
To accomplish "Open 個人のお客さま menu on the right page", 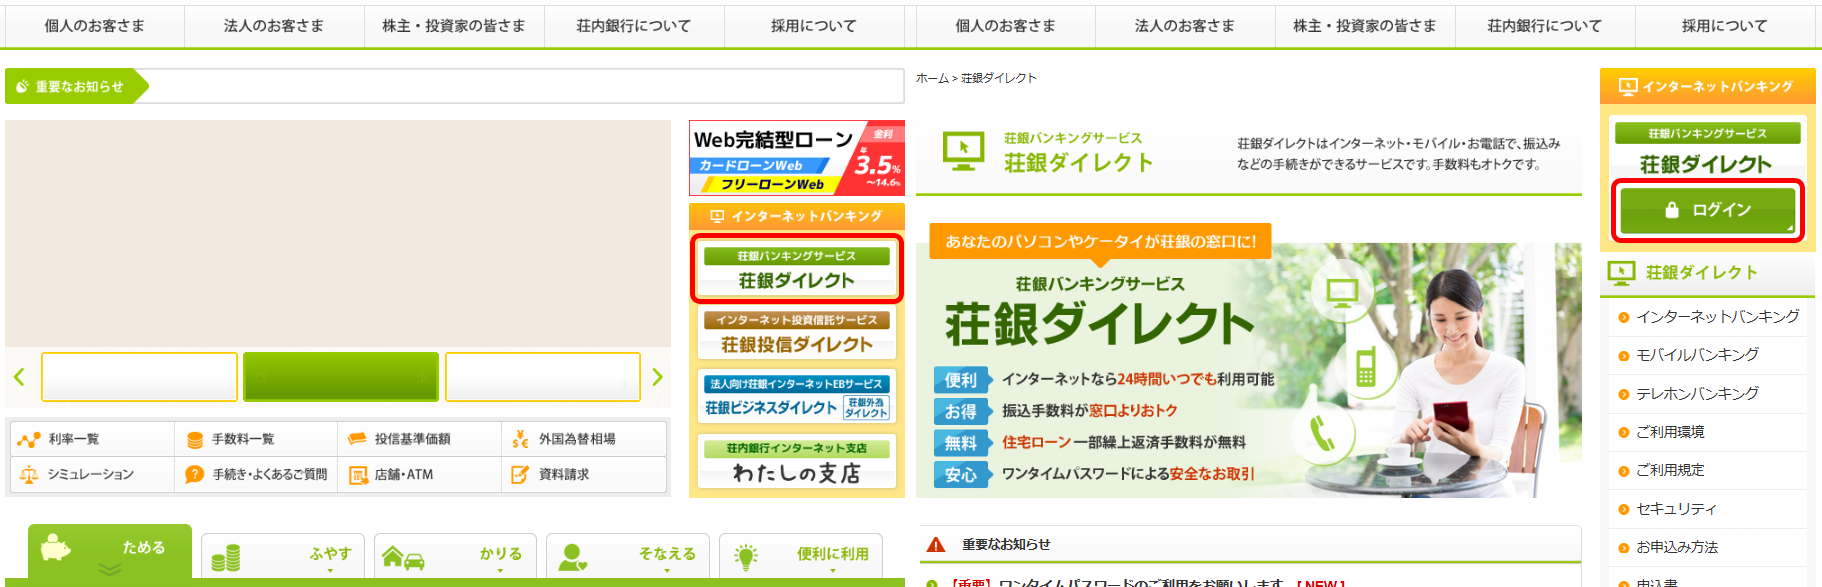I will point(1005,26).
